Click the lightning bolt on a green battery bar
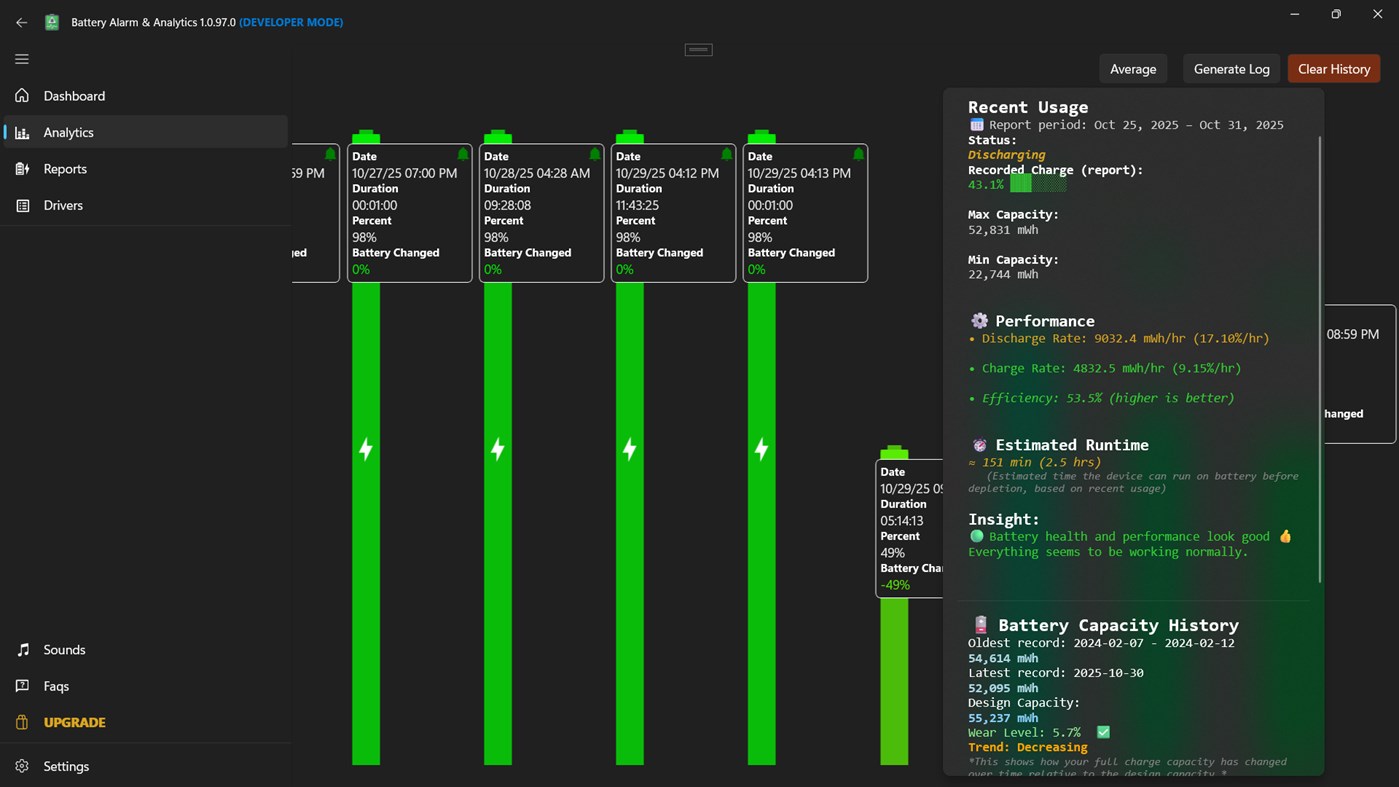1399x787 pixels. (x=365, y=449)
